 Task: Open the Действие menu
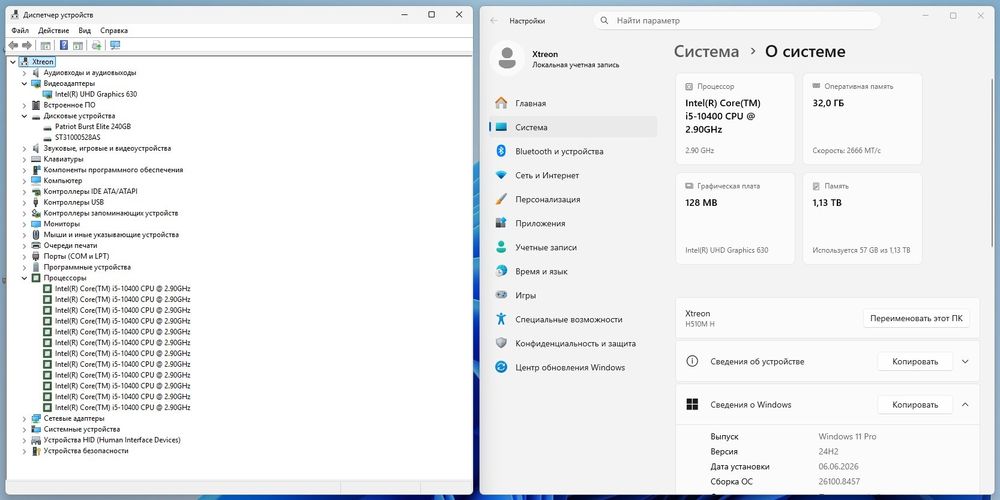coord(54,30)
